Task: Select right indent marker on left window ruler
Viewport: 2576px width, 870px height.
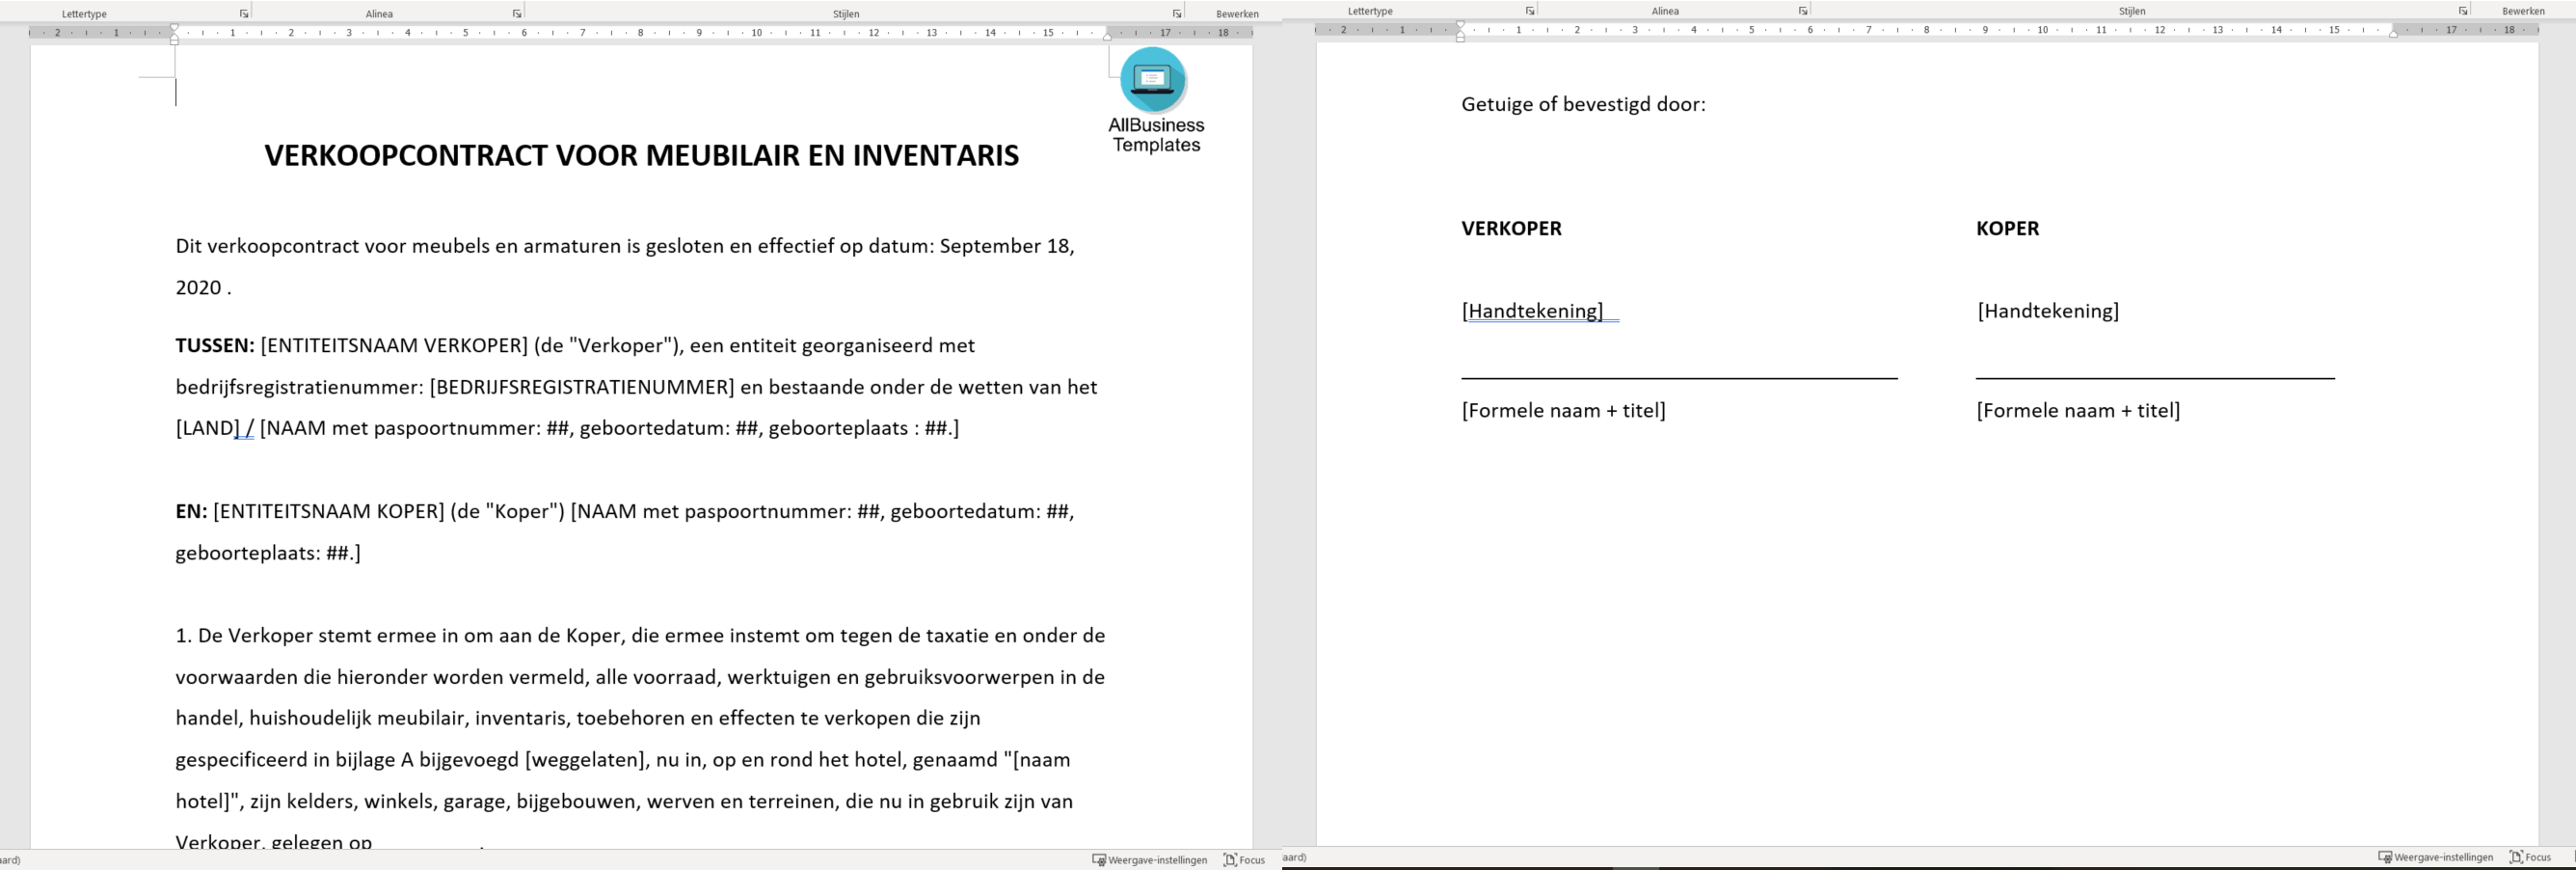Action: pos(1107,36)
